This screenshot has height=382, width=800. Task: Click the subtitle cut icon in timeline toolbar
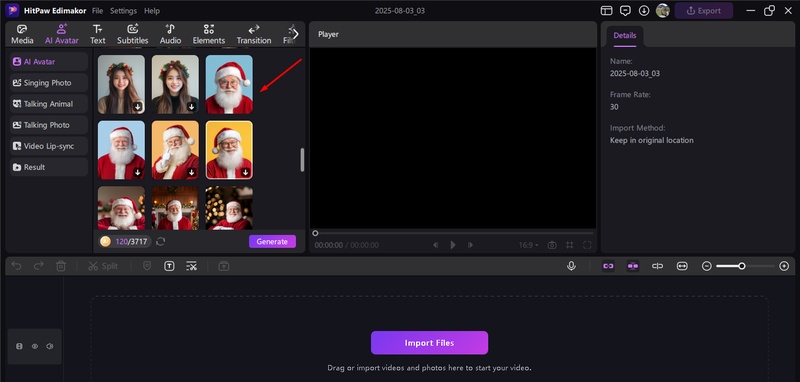[191, 266]
